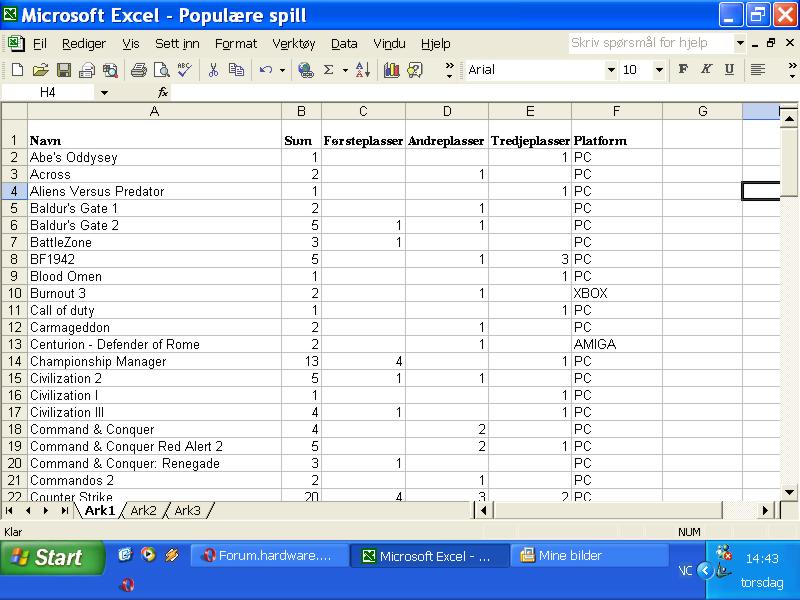Open the Vindu menu

tap(389, 44)
